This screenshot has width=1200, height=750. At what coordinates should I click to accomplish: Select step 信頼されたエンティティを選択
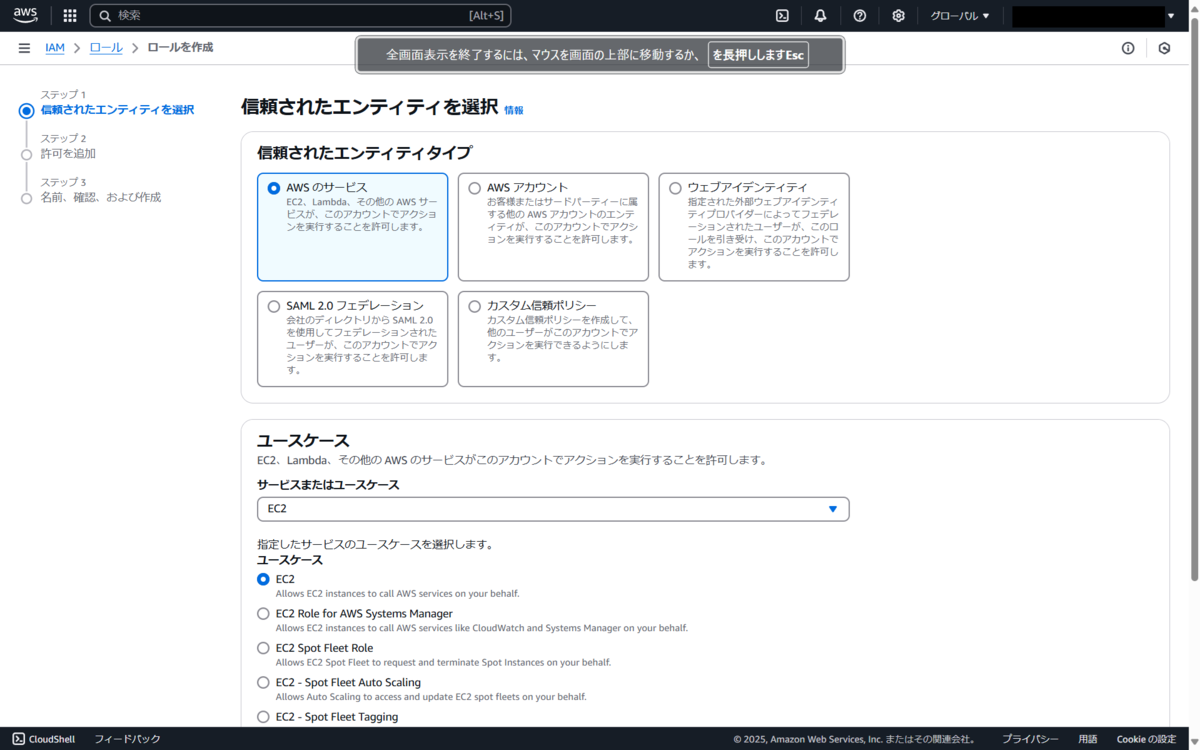[x=117, y=110]
